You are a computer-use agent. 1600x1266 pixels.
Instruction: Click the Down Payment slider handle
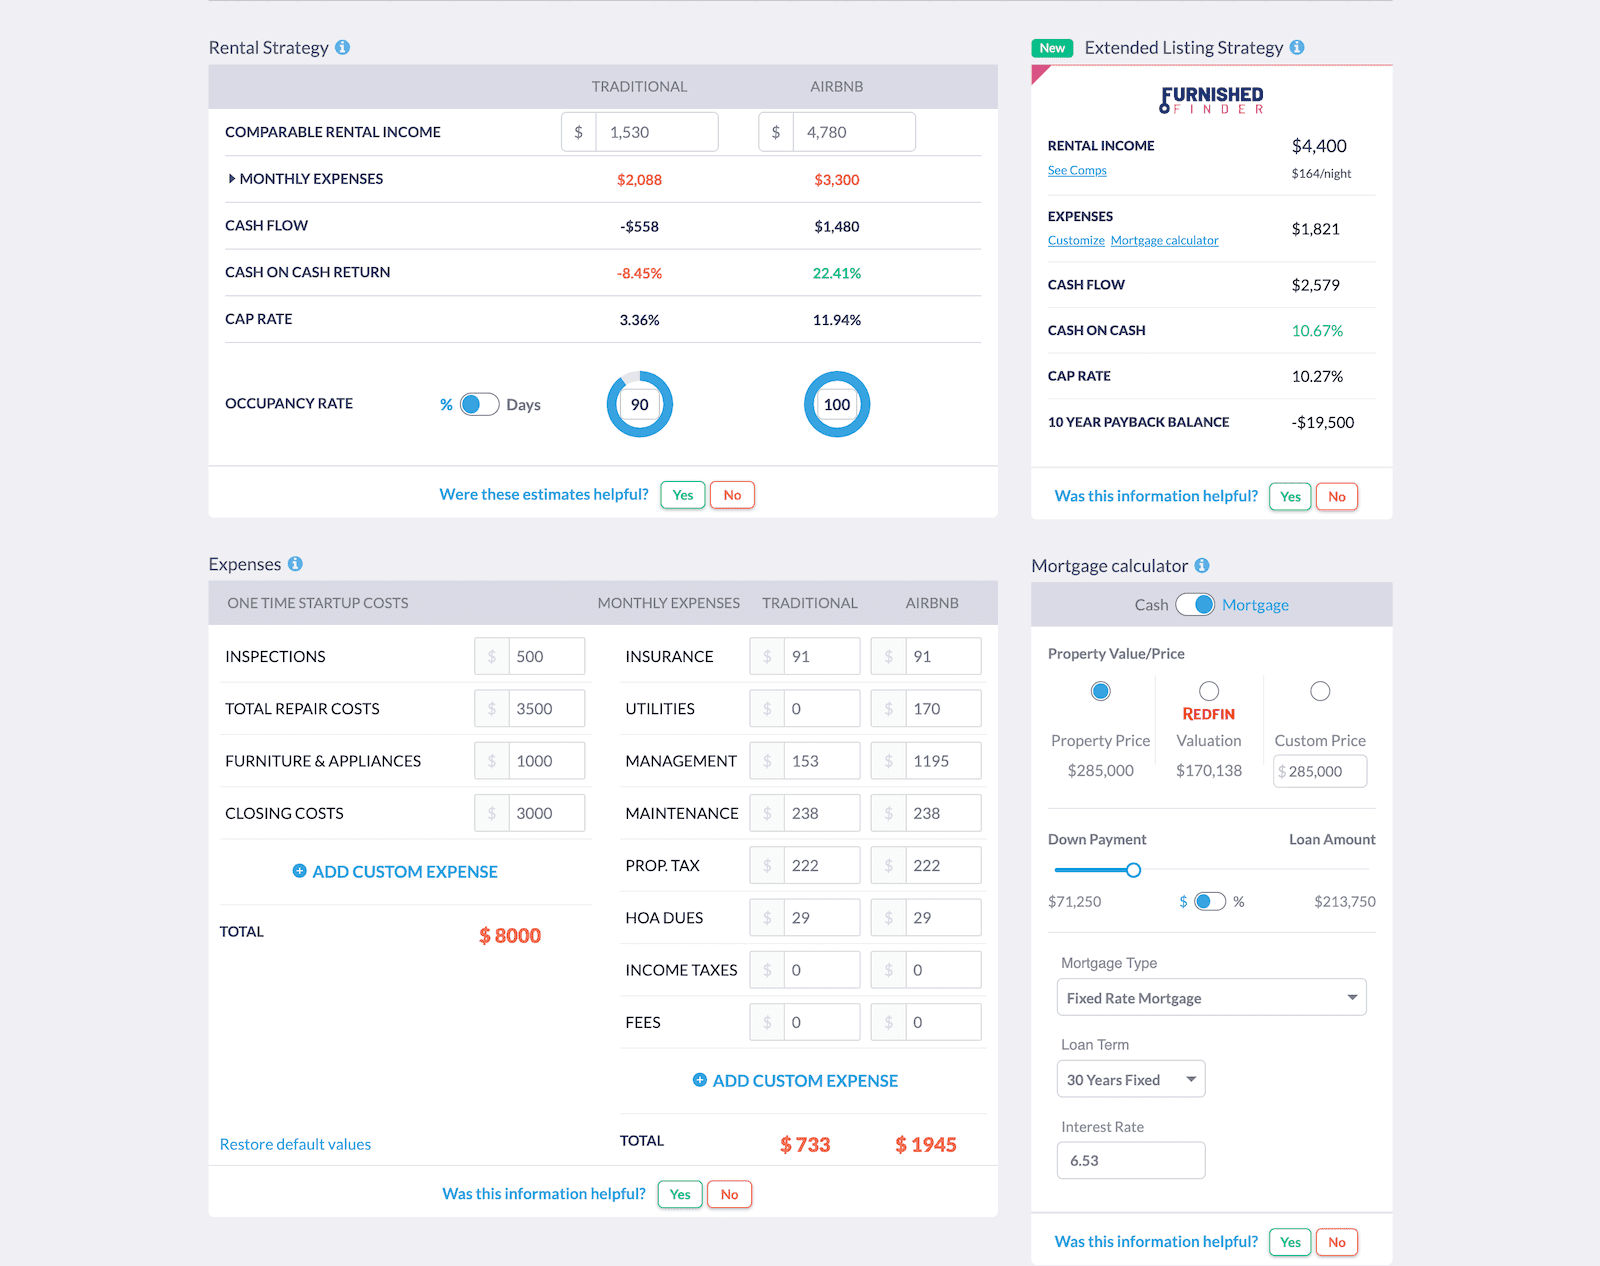point(1133,870)
